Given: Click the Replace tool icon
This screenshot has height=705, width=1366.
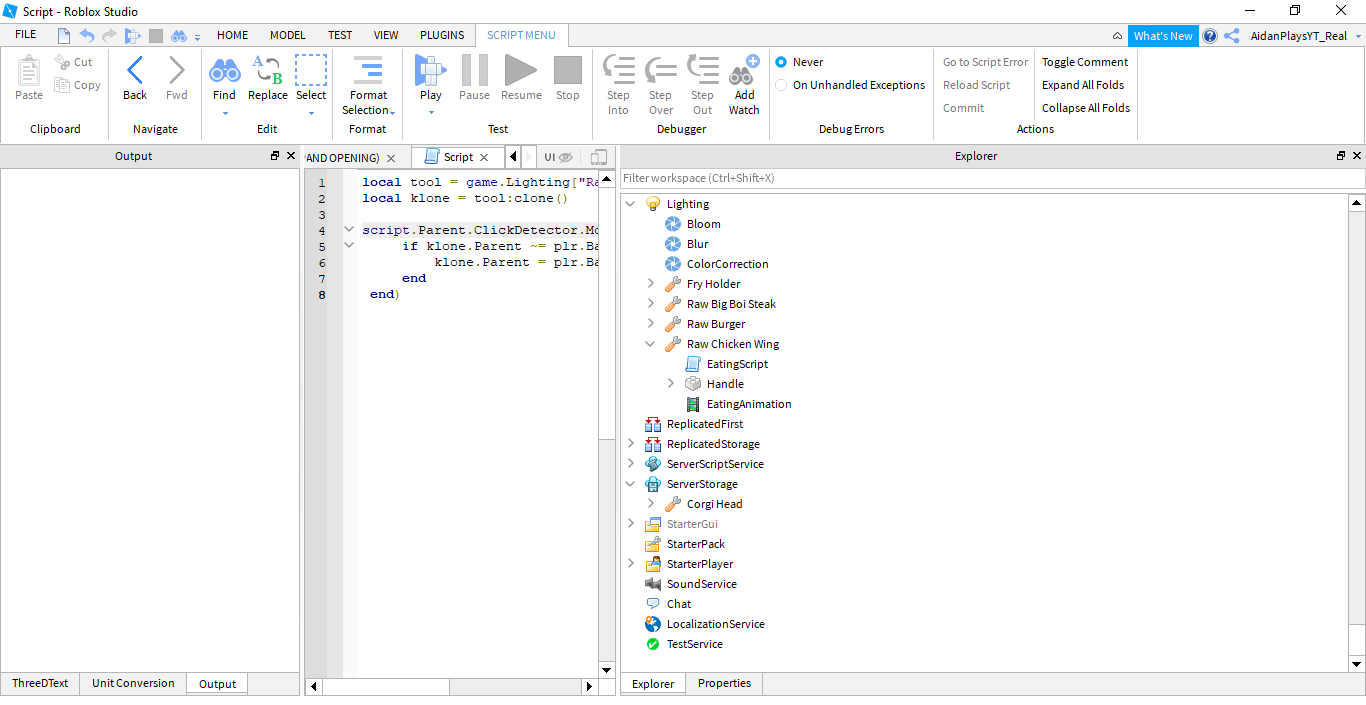Looking at the screenshot, I should click(267, 71).
